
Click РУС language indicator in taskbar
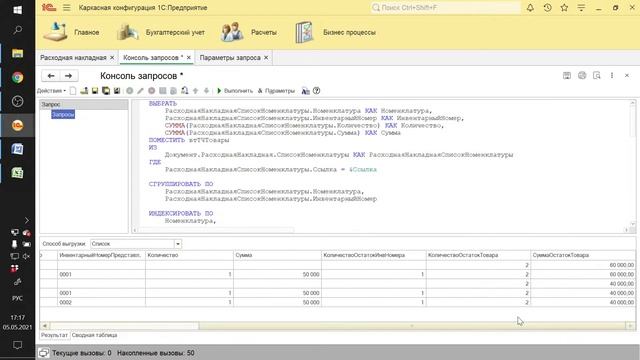pyautogui.click(x=18, y=298)
